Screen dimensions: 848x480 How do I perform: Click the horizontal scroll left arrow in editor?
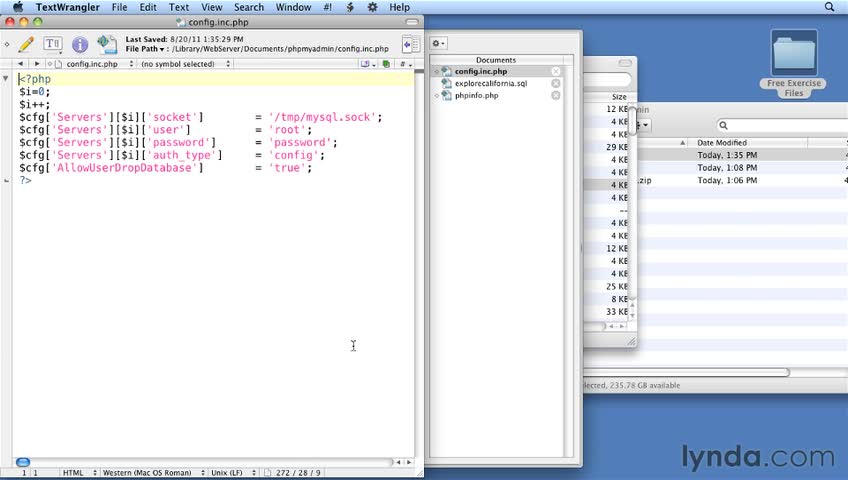399,462
